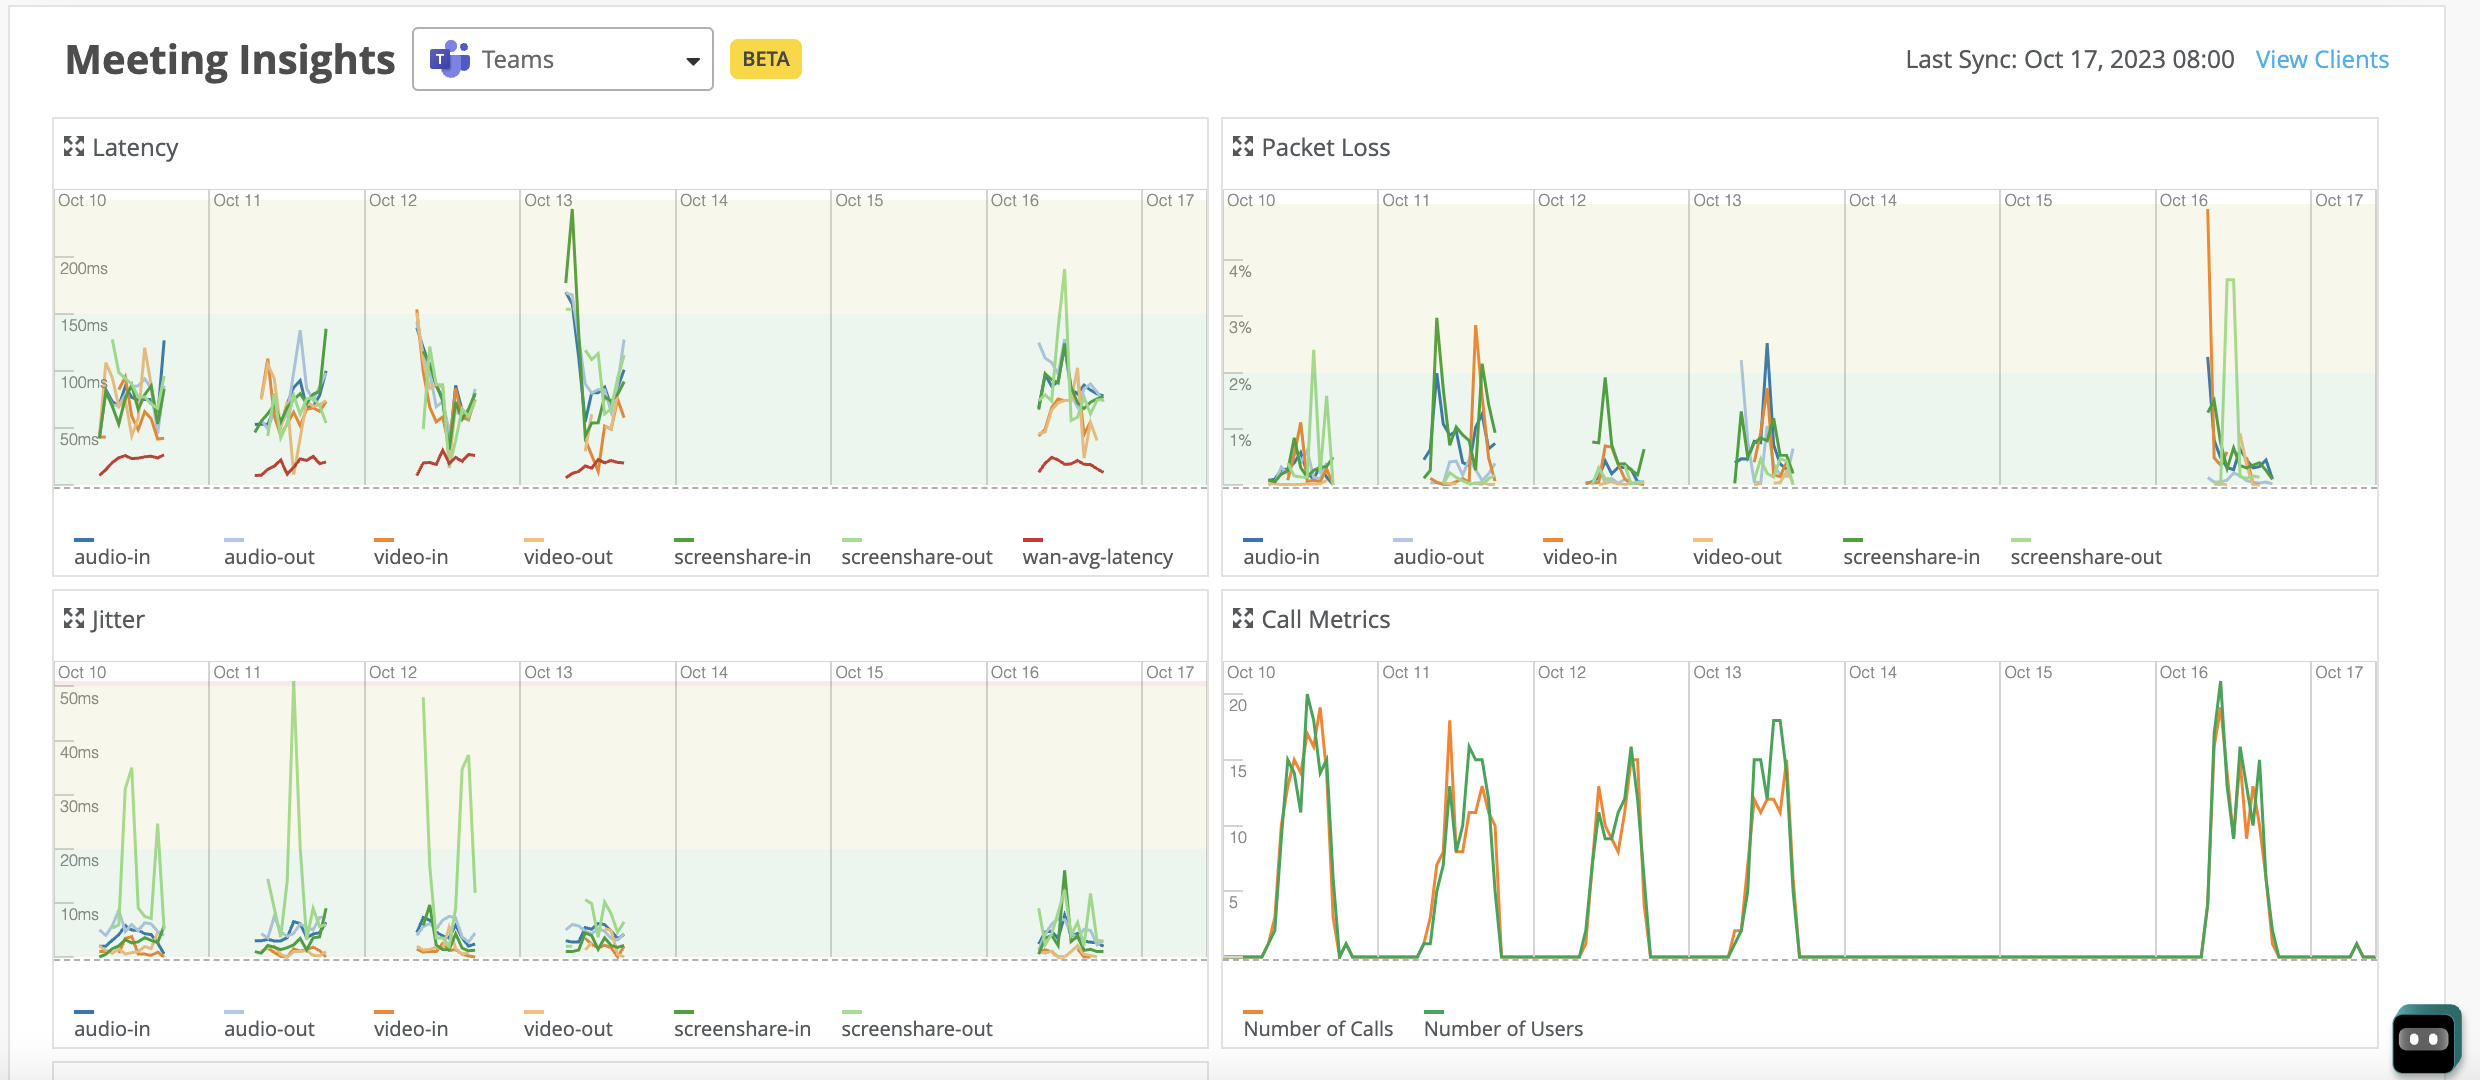Image resolution: width=2480 pixels, height=1080 pixels.
Task: Hide screenshare-out series in Jitter legend
Action: [916, 1029]
